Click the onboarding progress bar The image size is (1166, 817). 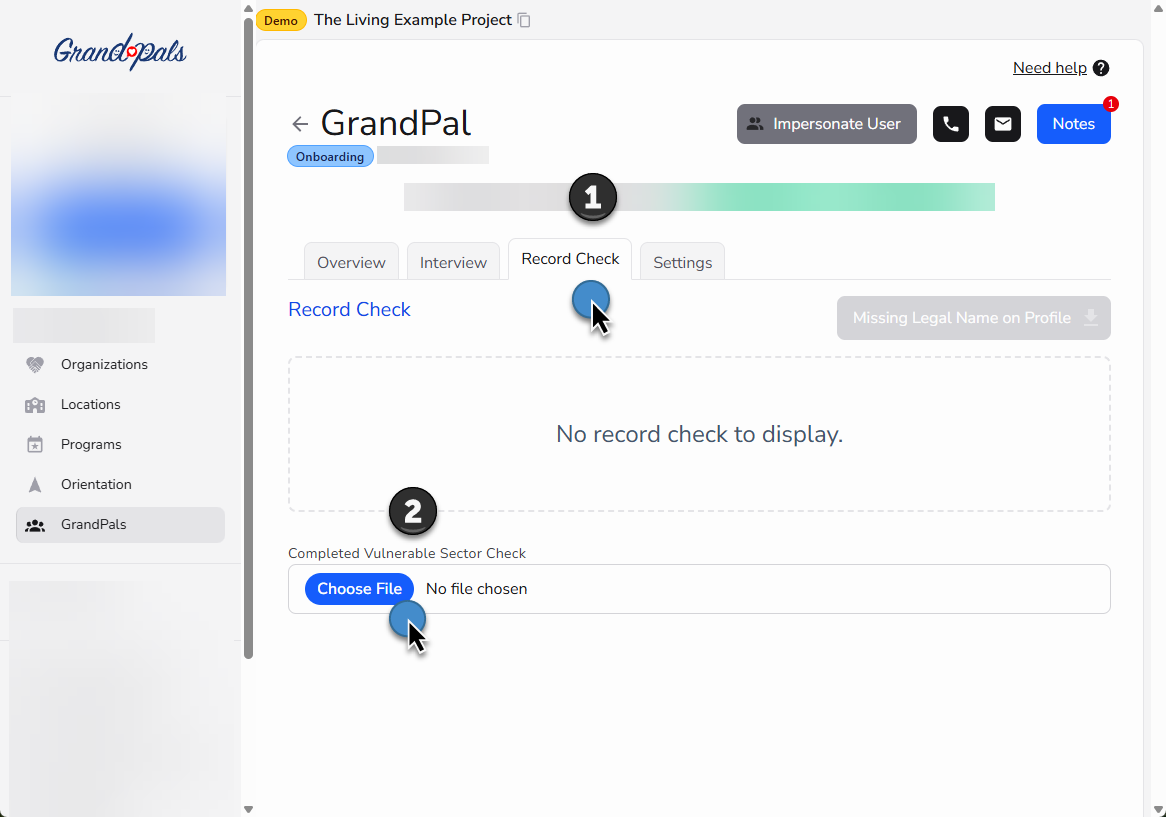point(699,197)
